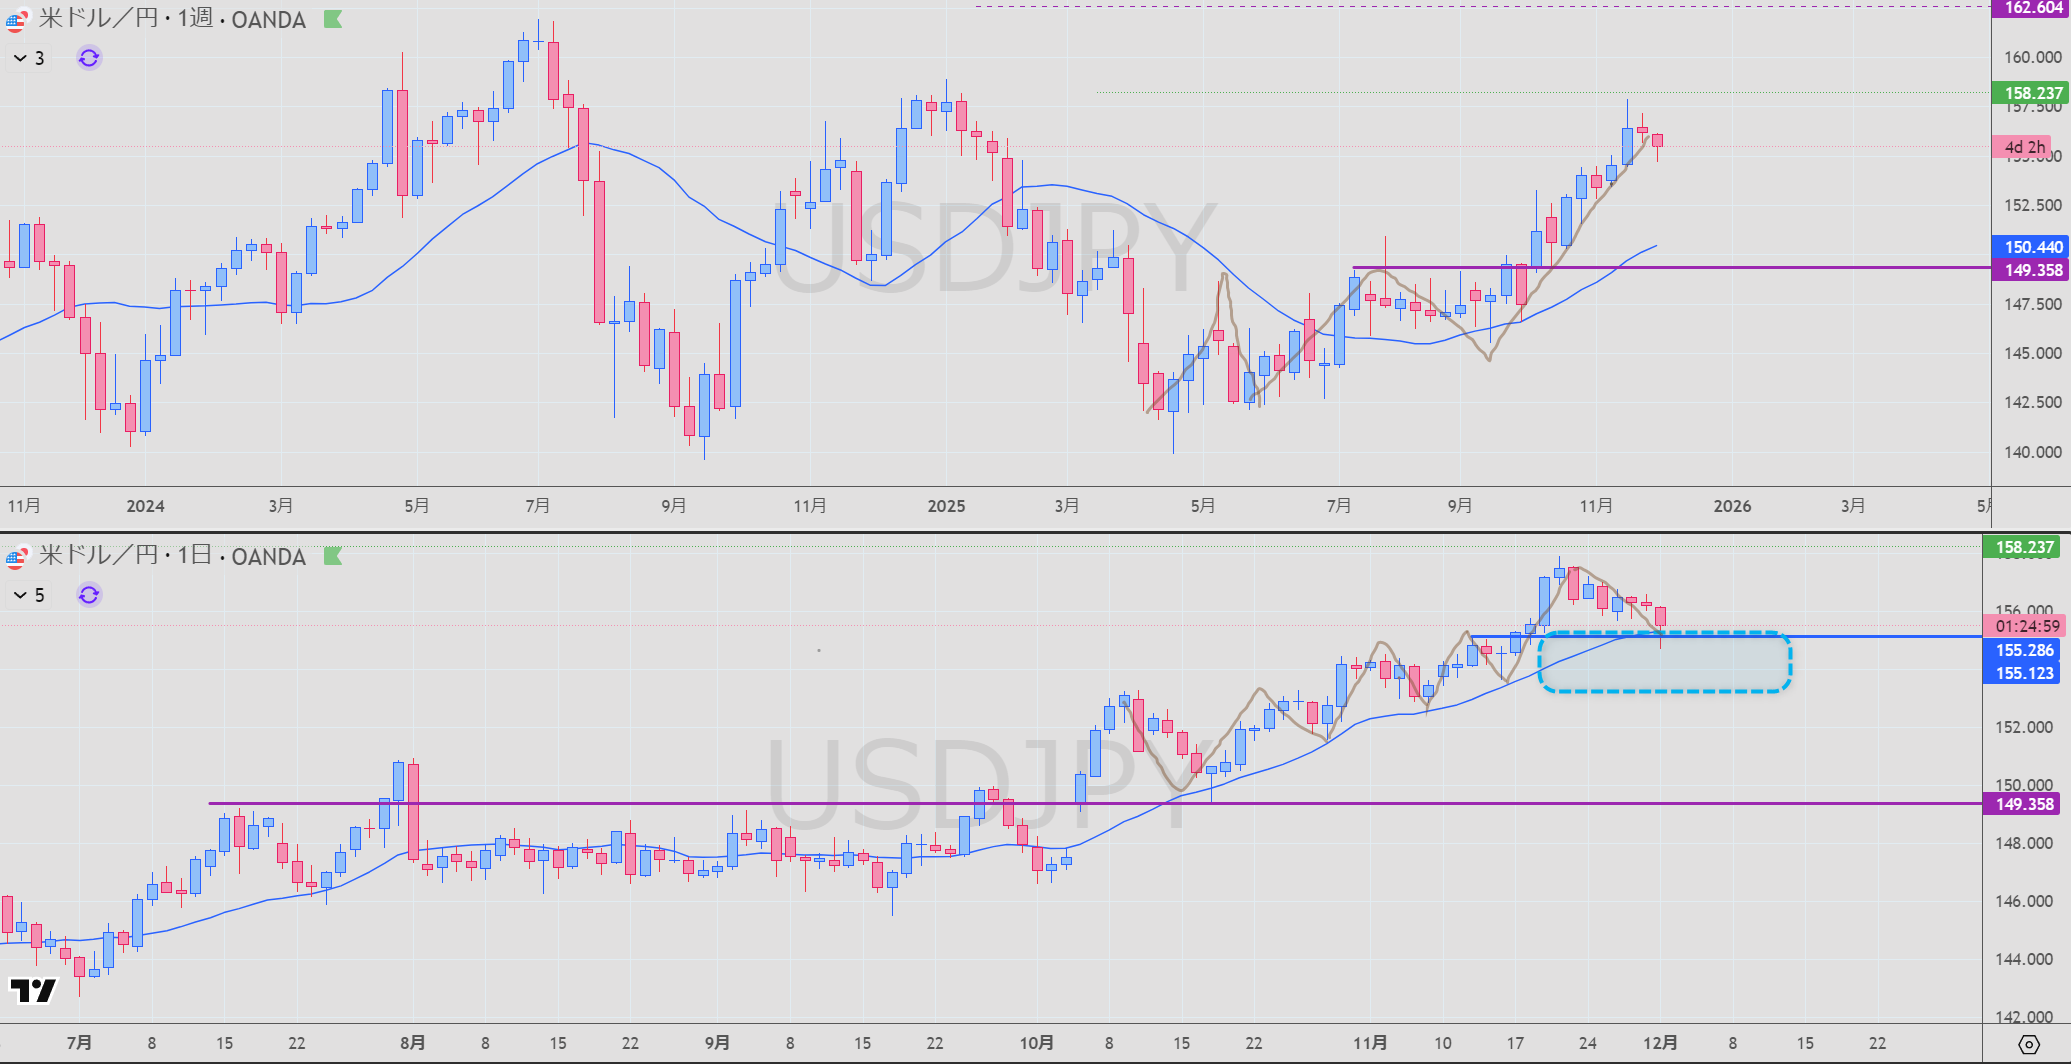2071x1064 pixels.
Task: Click the green market status flag on daily chart
Action: tap(333, 556)
